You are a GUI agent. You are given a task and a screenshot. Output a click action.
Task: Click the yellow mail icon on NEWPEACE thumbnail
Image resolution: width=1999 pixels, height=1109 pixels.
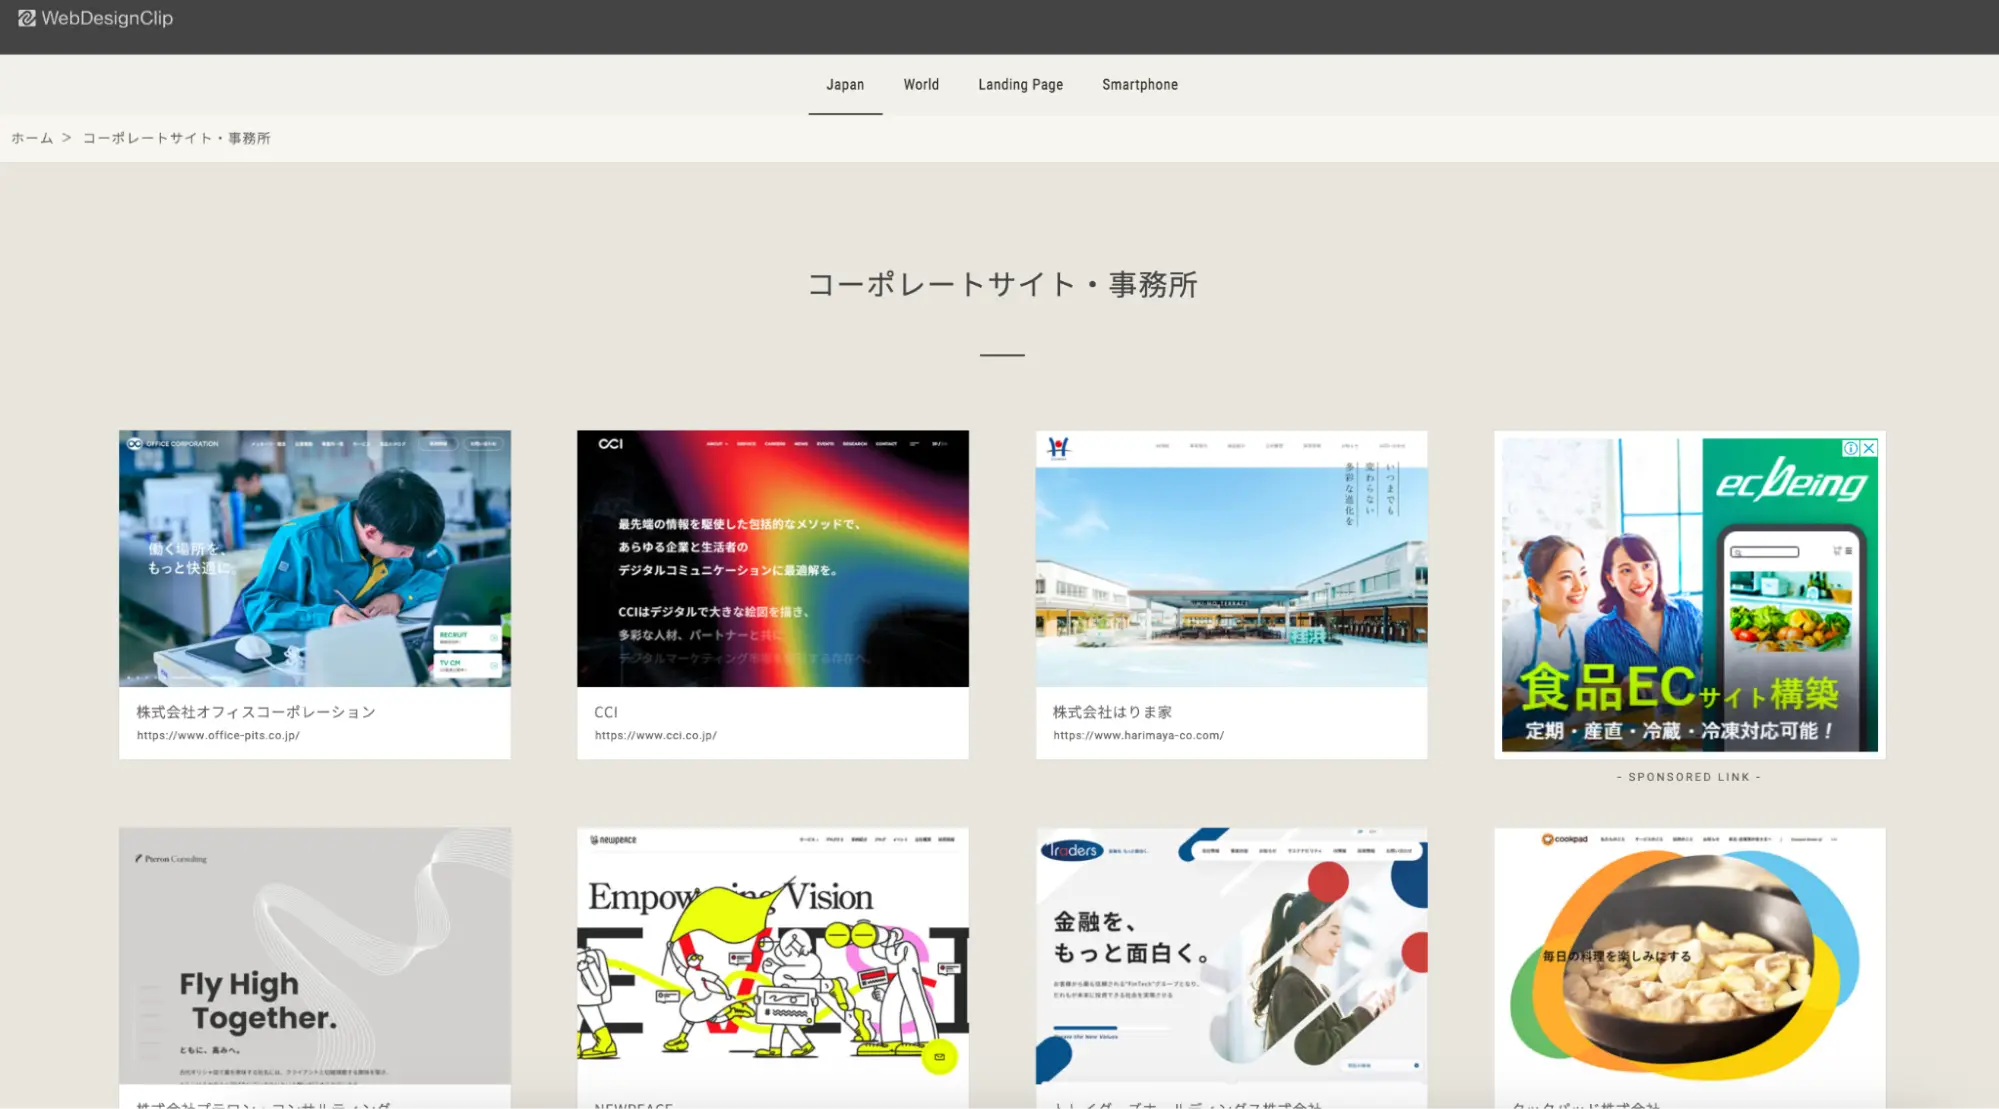point(939,1056)
